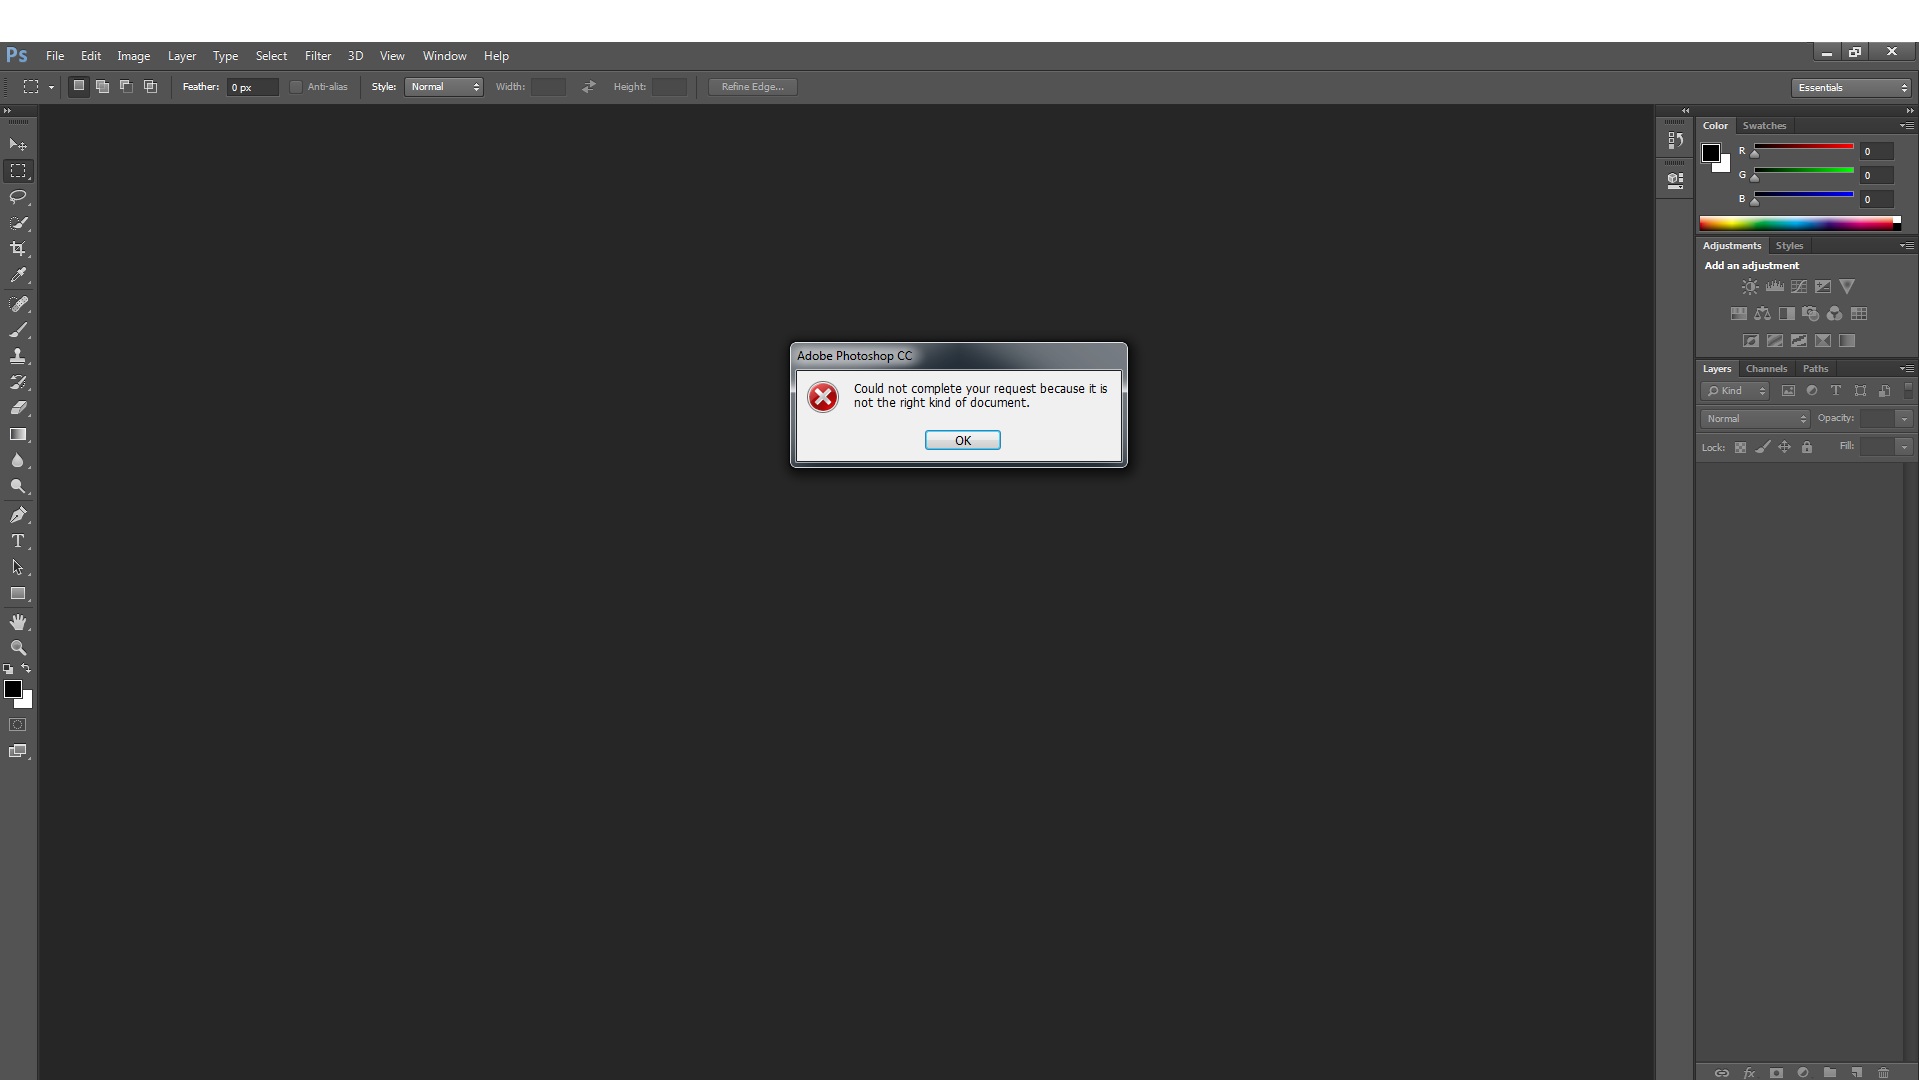Select the Crop tool
1920x1080 pixels.
point(18,249)
